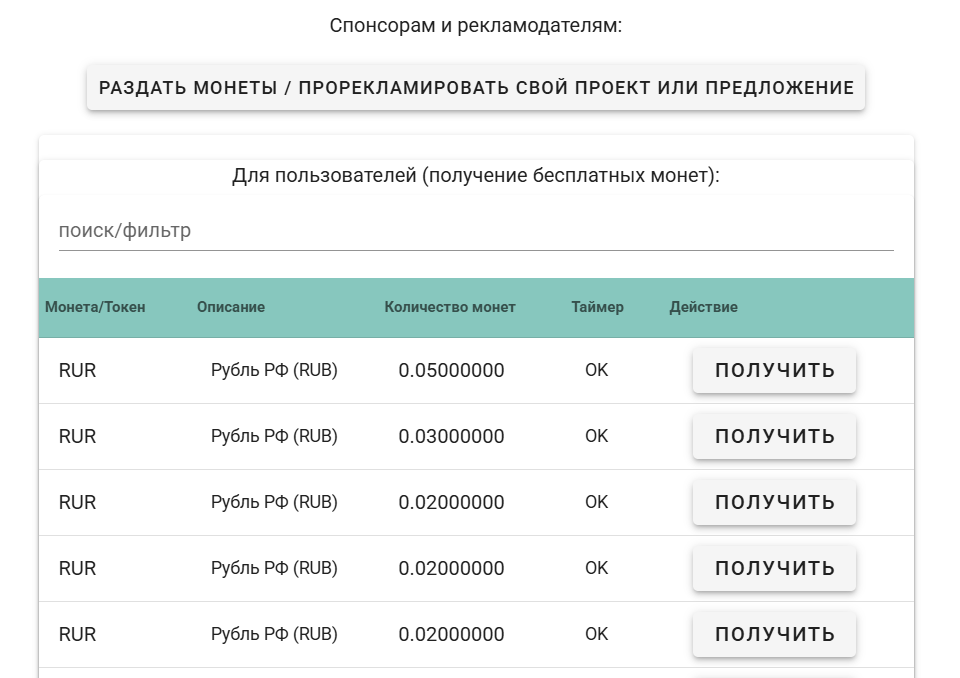Click the 0.05000000 amount cell

[x=451, y=371]
